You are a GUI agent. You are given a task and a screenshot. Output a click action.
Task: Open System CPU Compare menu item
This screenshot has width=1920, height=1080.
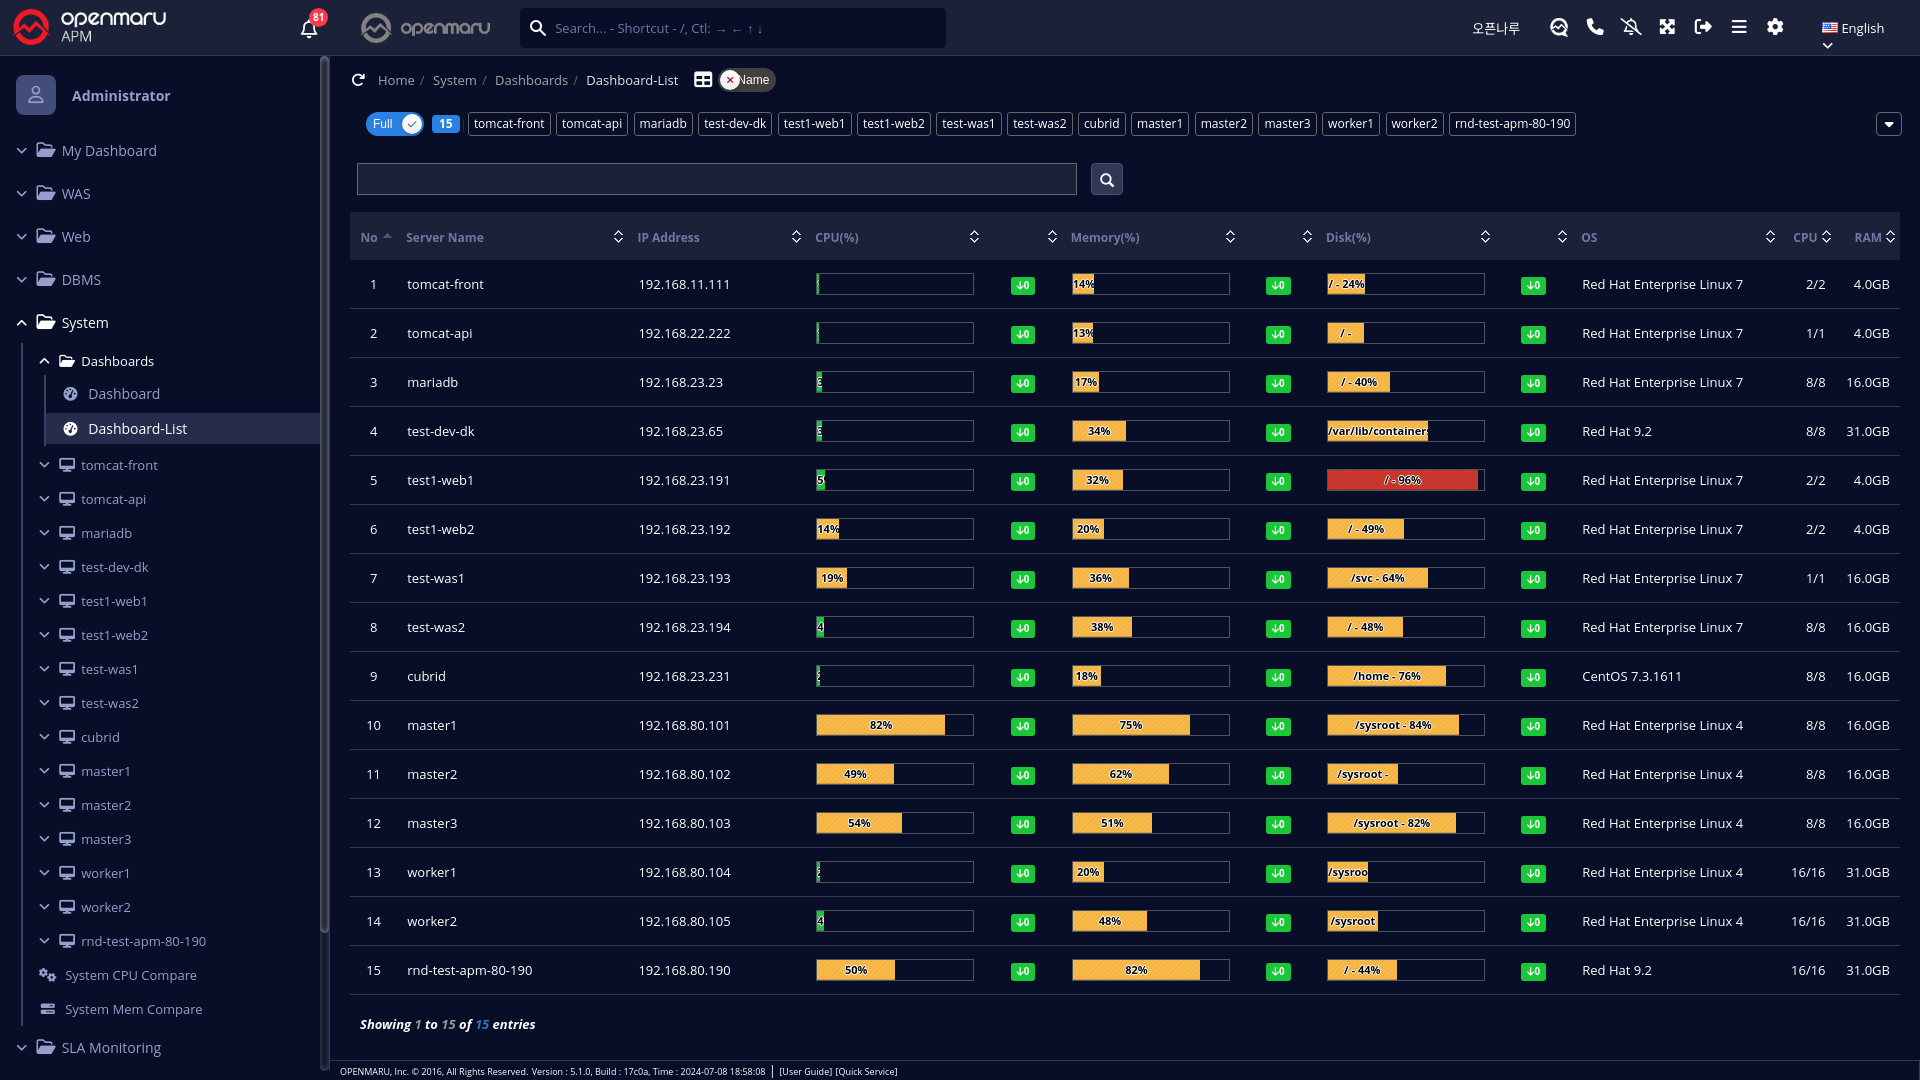pyautogui.click(x=130, y=975)
